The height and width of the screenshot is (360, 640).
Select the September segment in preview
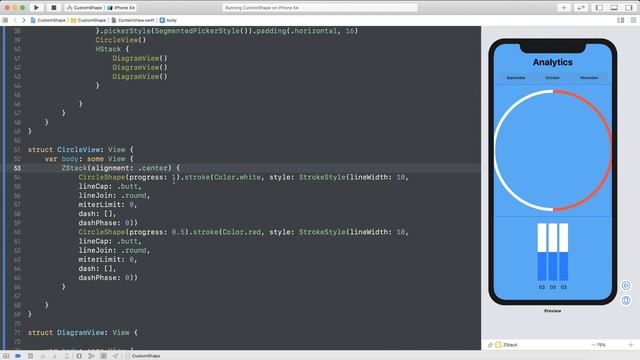(516, 78)
